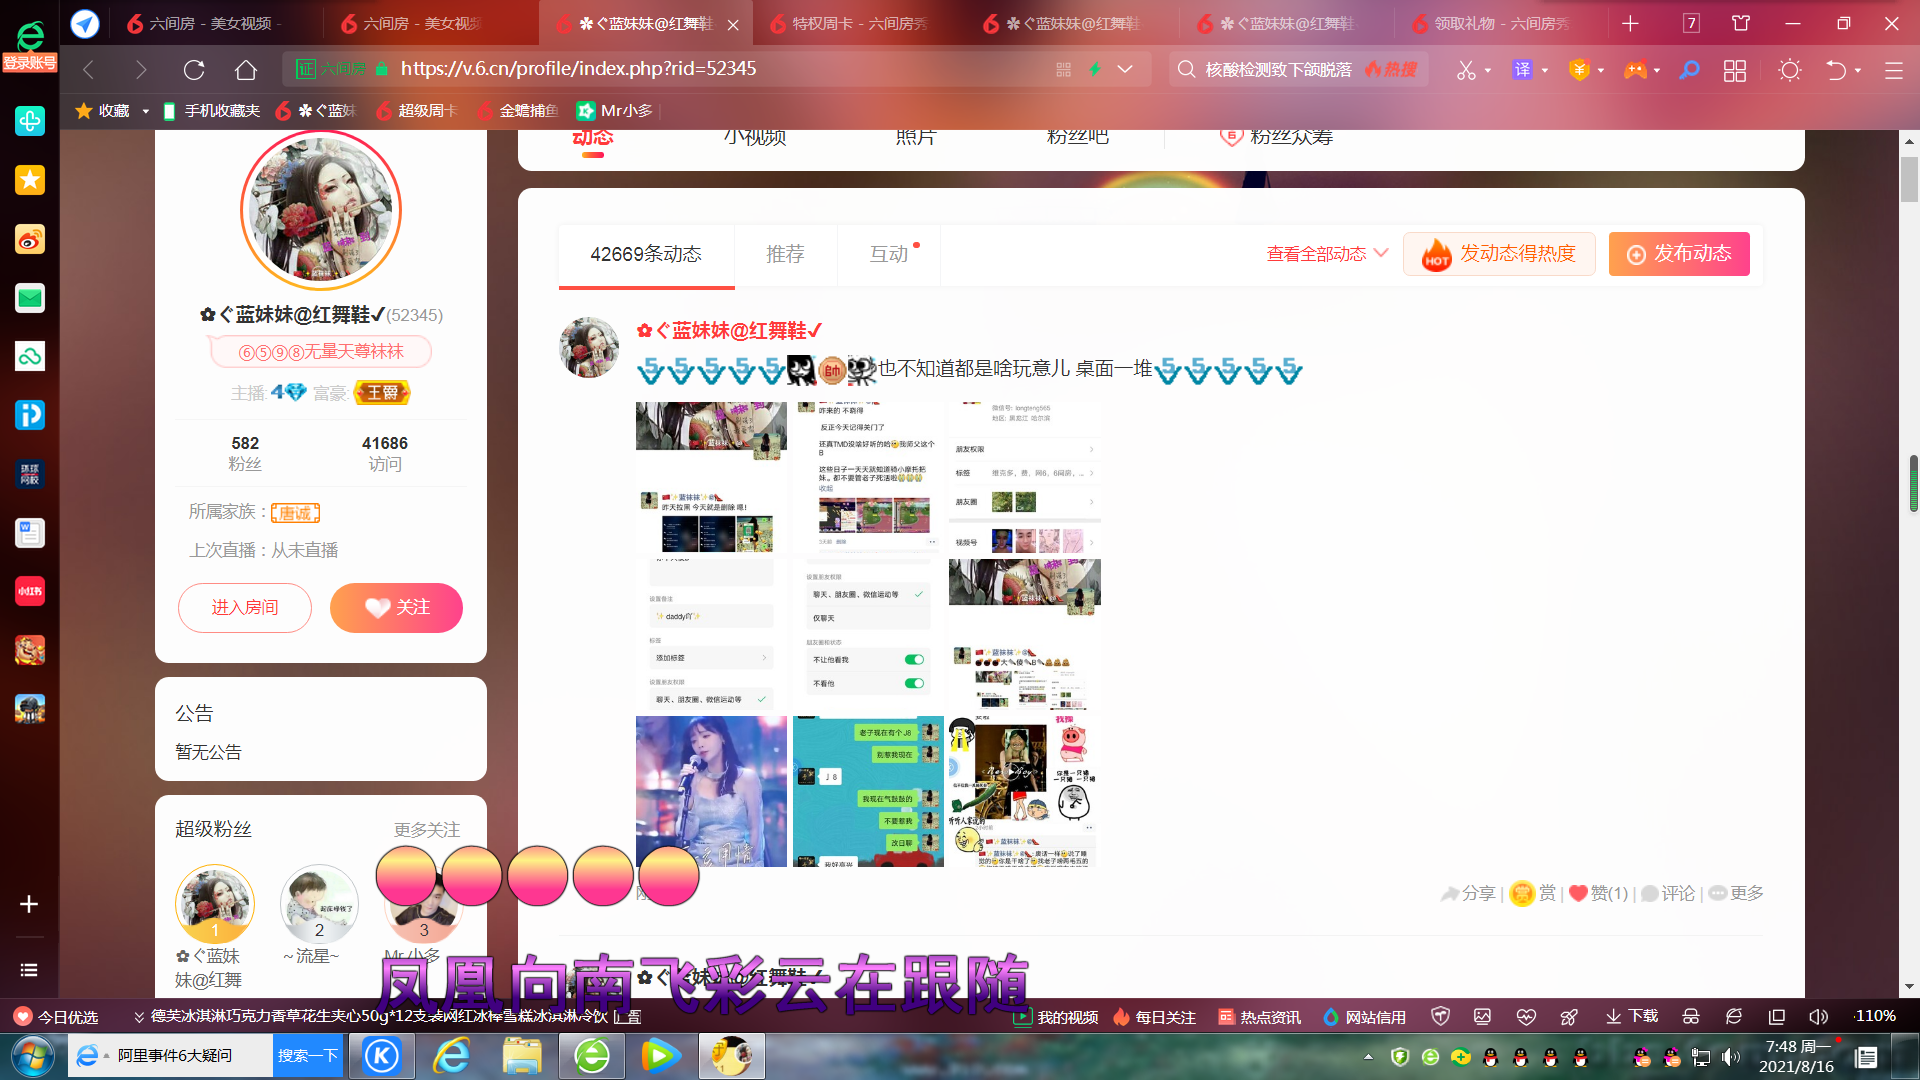Open green mail icon in sidebar

30,298
